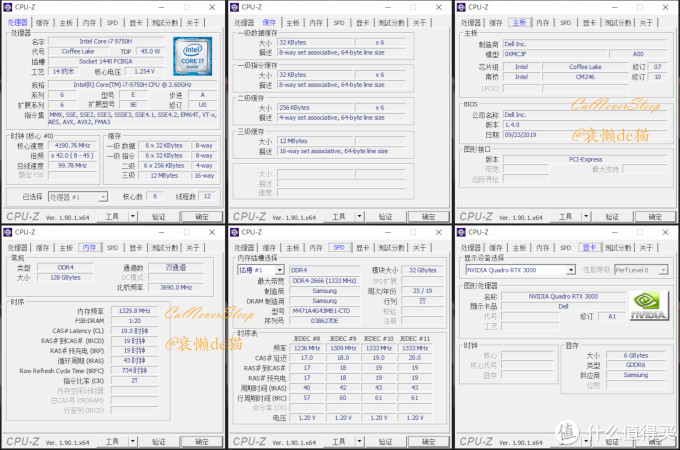
Task: Click the 确定 button in the mainboard window
Action: 655,216
